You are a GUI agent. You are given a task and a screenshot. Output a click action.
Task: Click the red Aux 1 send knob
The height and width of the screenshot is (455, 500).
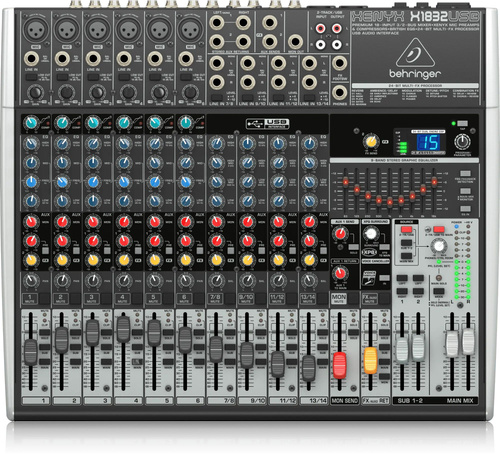click(x=340, y=233)
